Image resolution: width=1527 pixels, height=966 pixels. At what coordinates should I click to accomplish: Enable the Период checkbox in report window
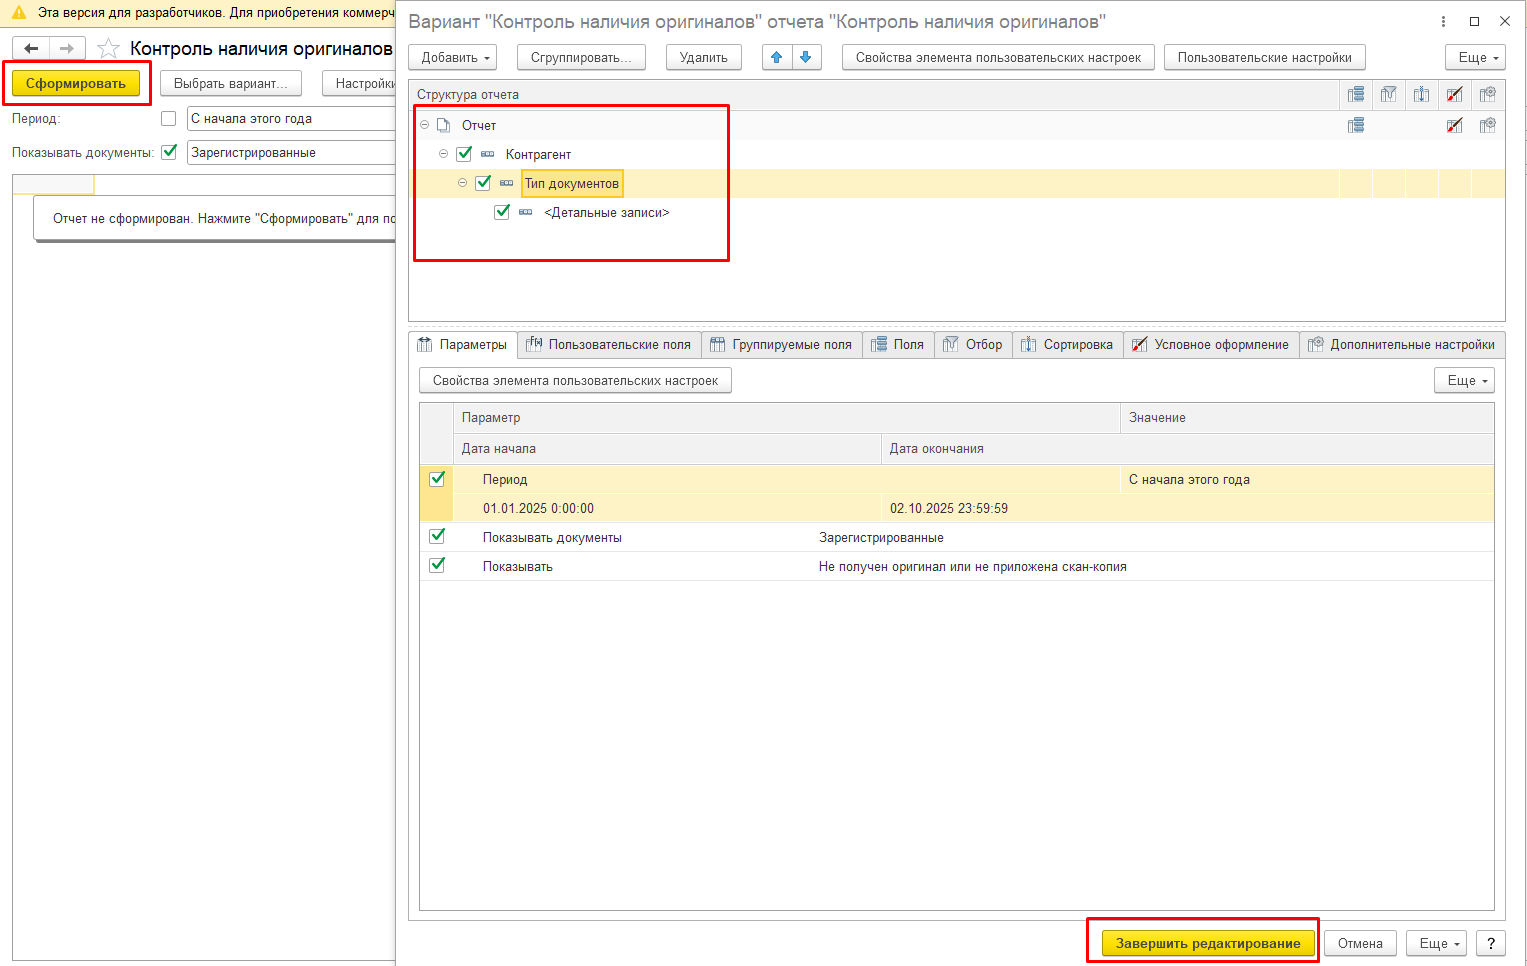click(169, 118)
